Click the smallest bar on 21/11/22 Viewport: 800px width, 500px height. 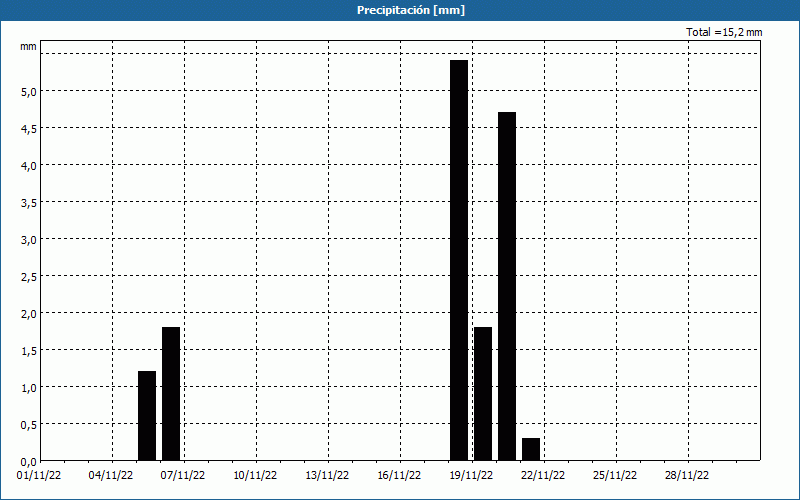531,449
